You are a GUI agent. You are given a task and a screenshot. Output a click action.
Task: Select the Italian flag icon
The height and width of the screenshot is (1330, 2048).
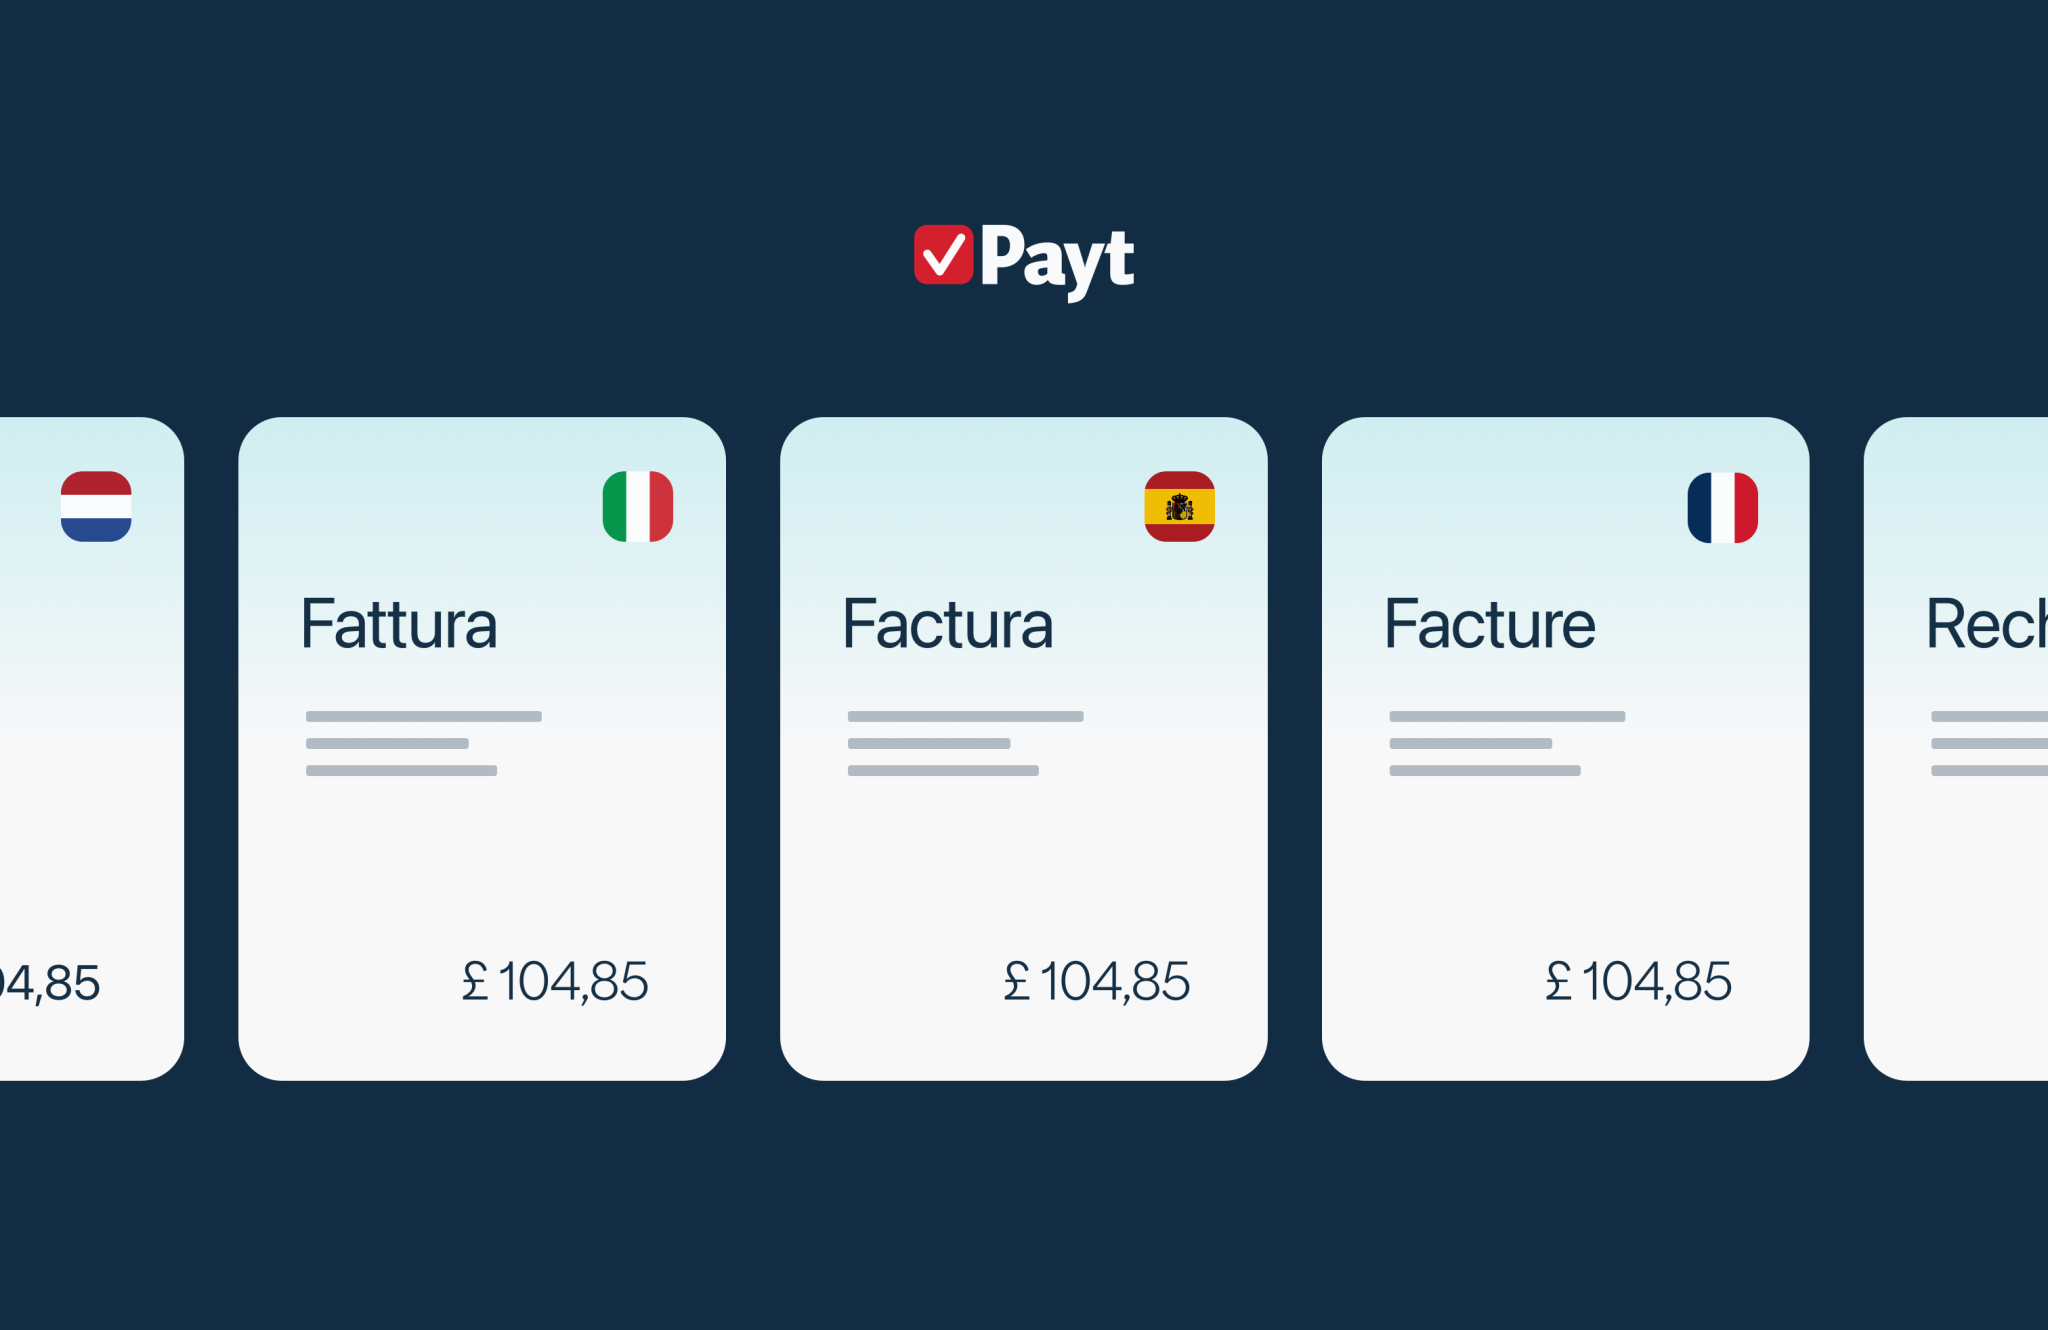[x=638, y=506]
